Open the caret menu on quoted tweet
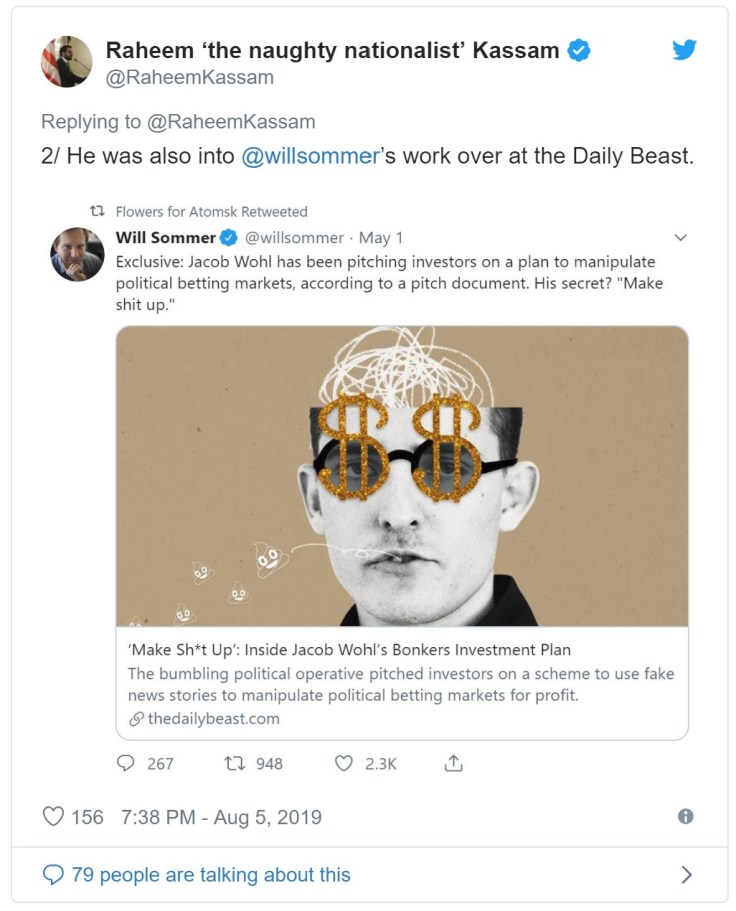The width and height of the screenshot is (736, 911). [x=681, y=238]
